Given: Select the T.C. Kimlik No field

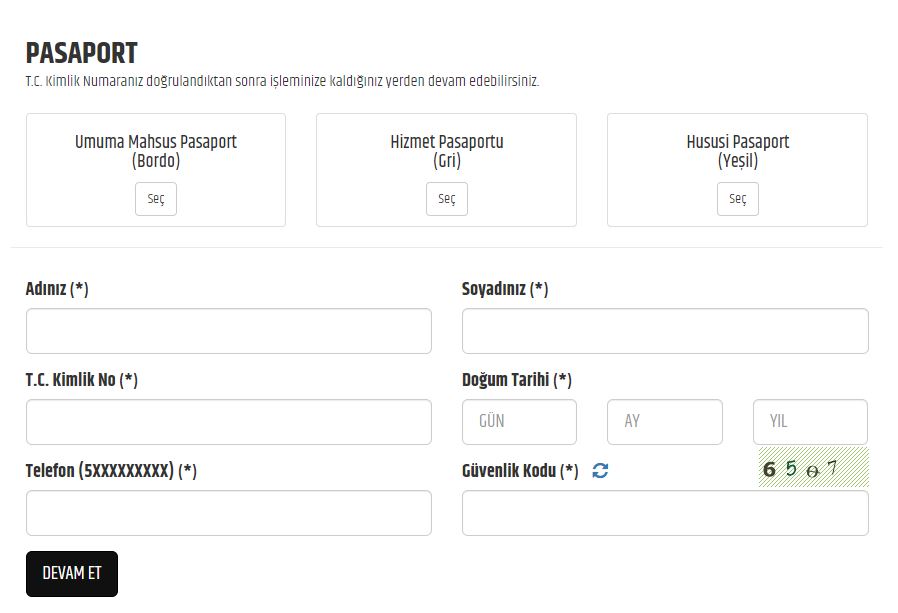Looking at the screenshot, I should pos(229,422).
